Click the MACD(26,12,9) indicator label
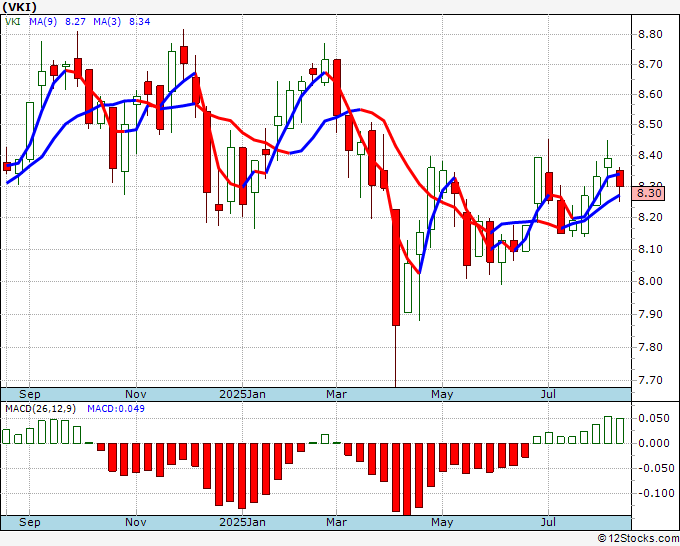 (x=41, y=409)
